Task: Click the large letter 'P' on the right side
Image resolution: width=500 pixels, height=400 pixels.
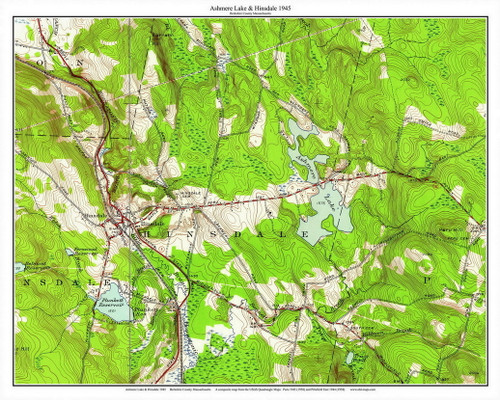Action: (x=426, y=281)
